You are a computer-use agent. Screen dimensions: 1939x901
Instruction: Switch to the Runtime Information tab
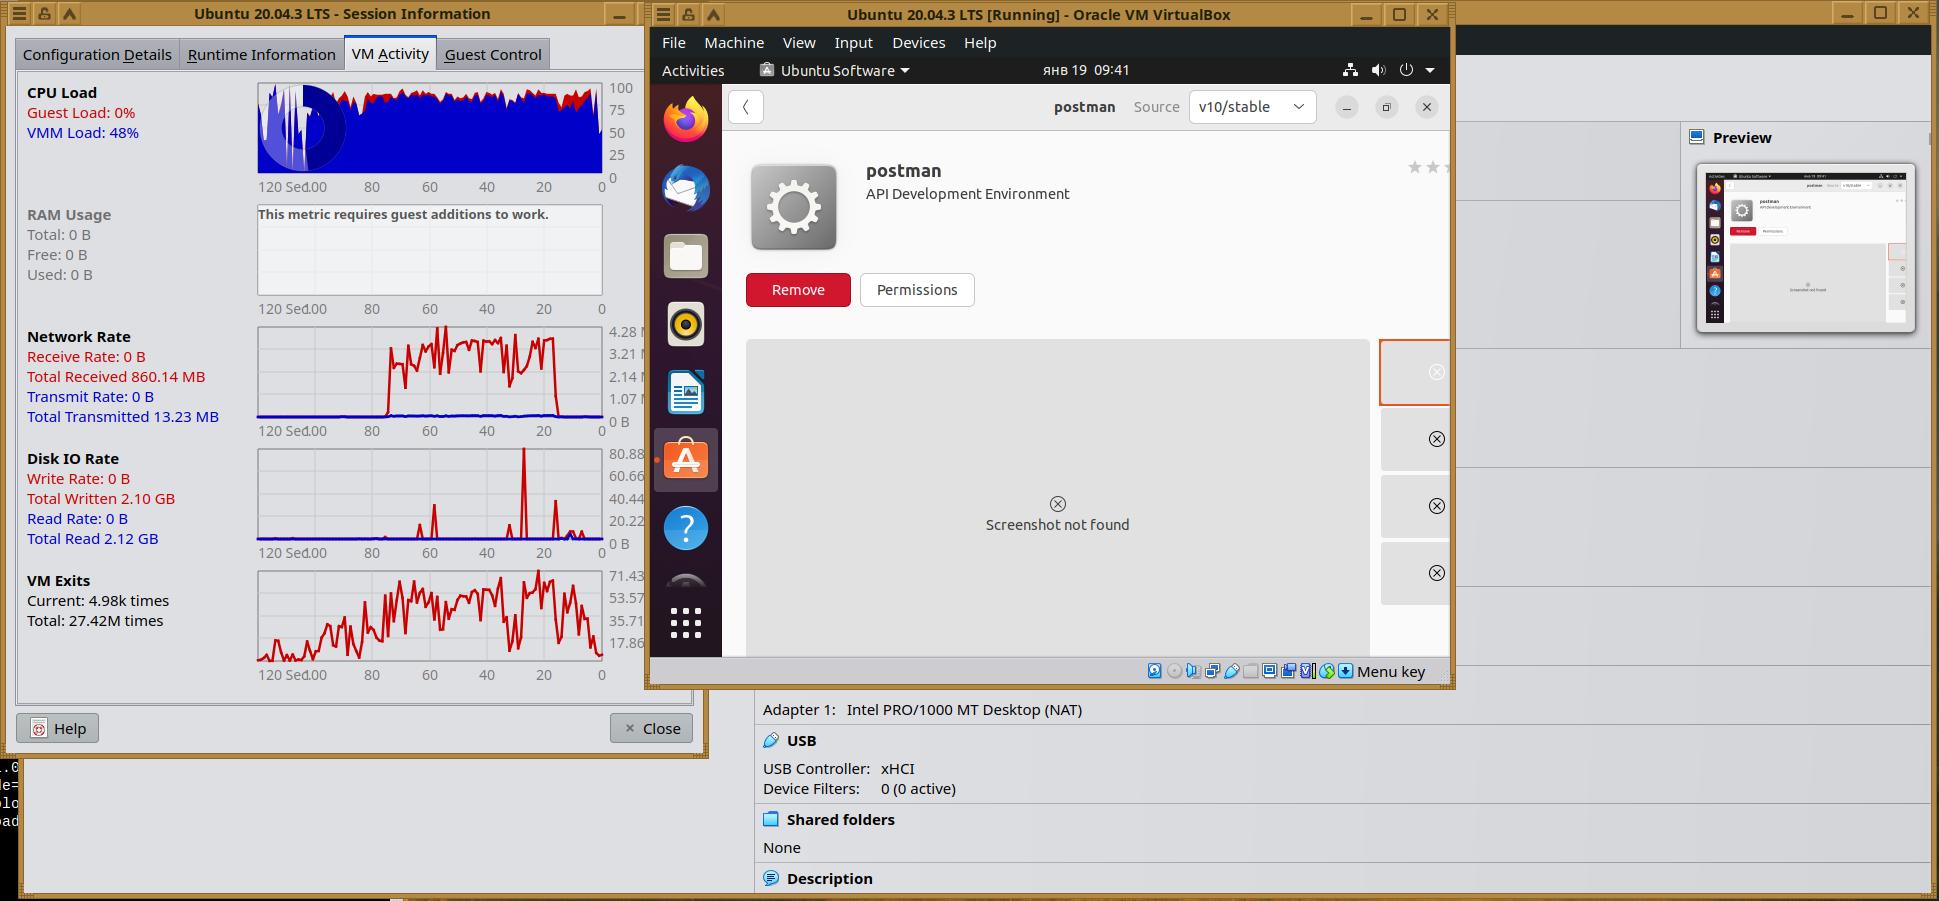coord(261,54)
